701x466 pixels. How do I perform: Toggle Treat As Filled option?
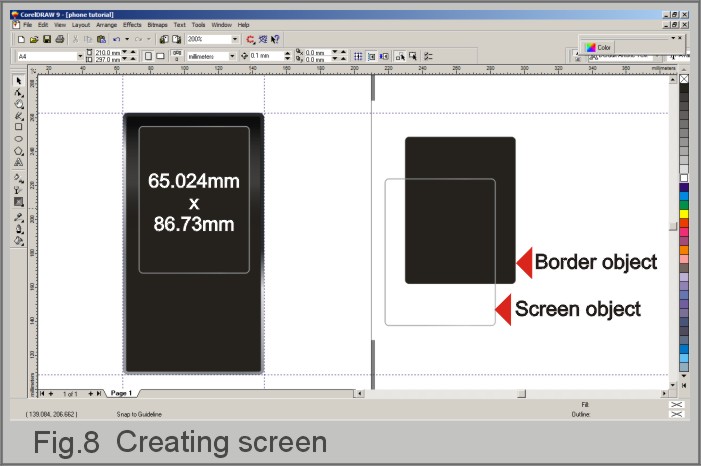tap(413, 56)
